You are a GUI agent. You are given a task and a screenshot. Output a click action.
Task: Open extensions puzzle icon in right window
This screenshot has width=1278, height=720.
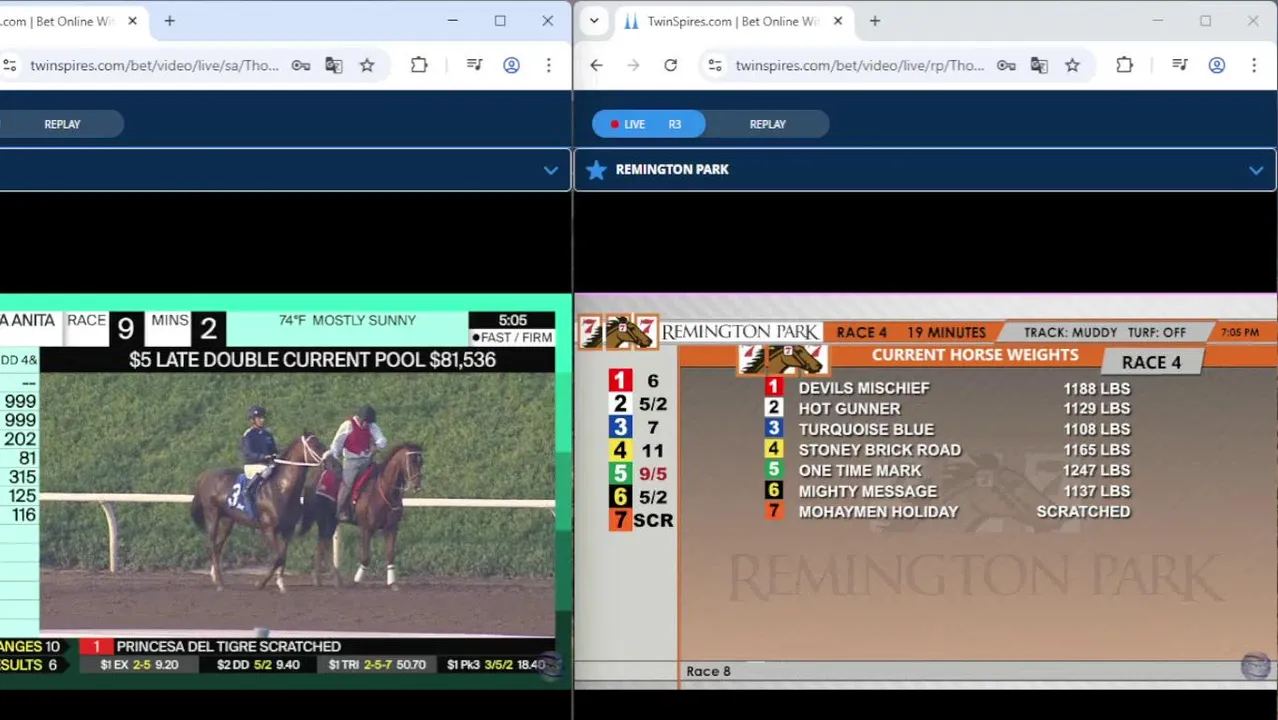coord(1124,66)
